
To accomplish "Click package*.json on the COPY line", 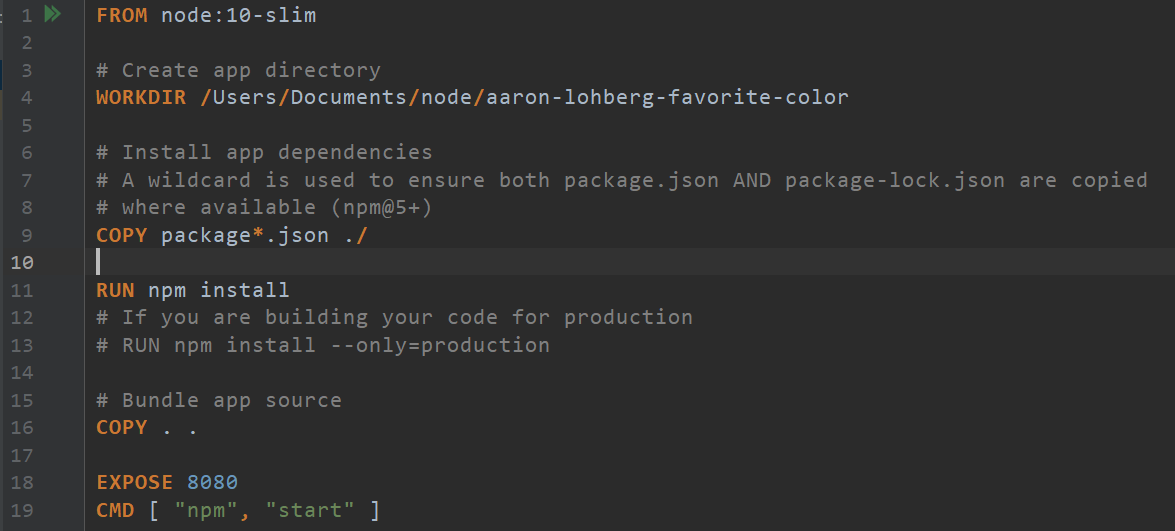I will click(244, 236).
